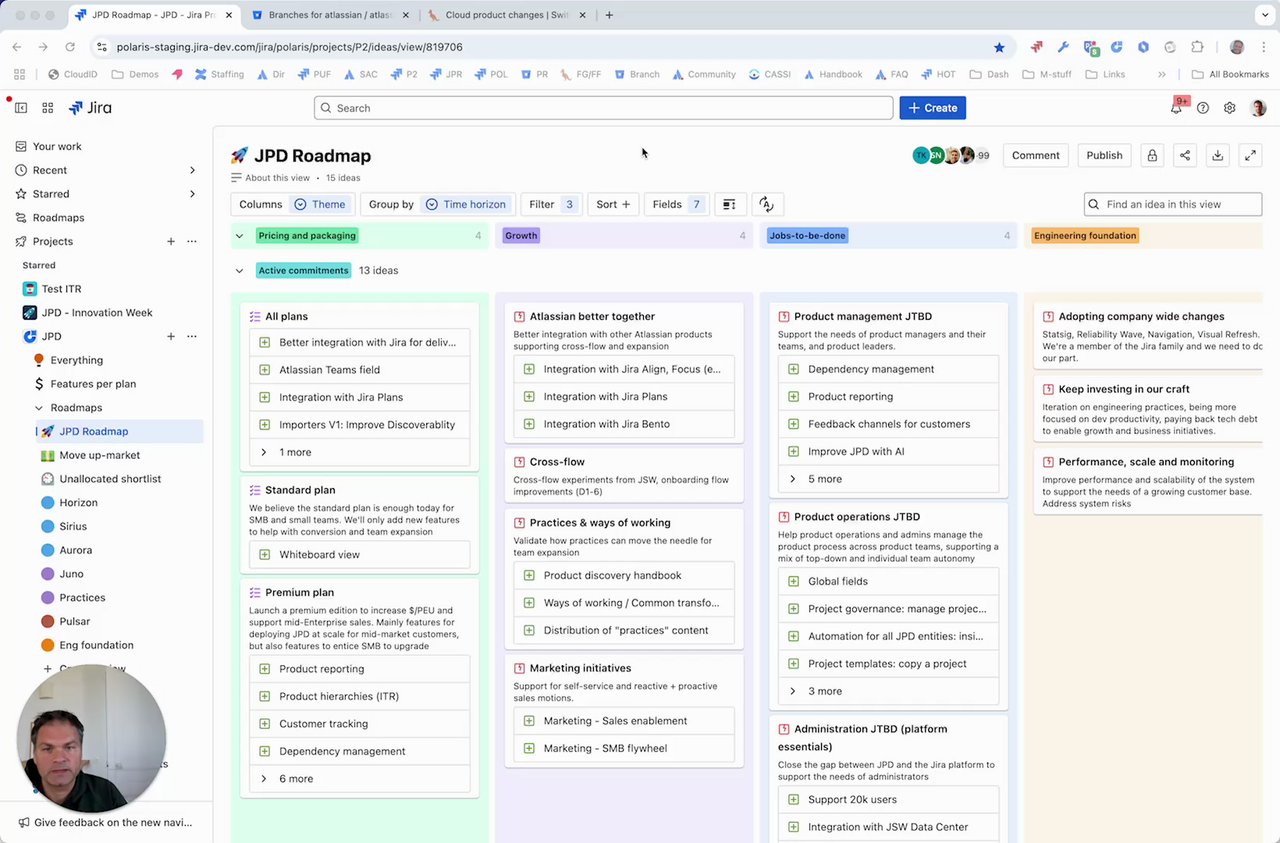Enter fullscreen with the expand icon
This screenshot has width=1280, height=843.
[x=1250, y=155]
